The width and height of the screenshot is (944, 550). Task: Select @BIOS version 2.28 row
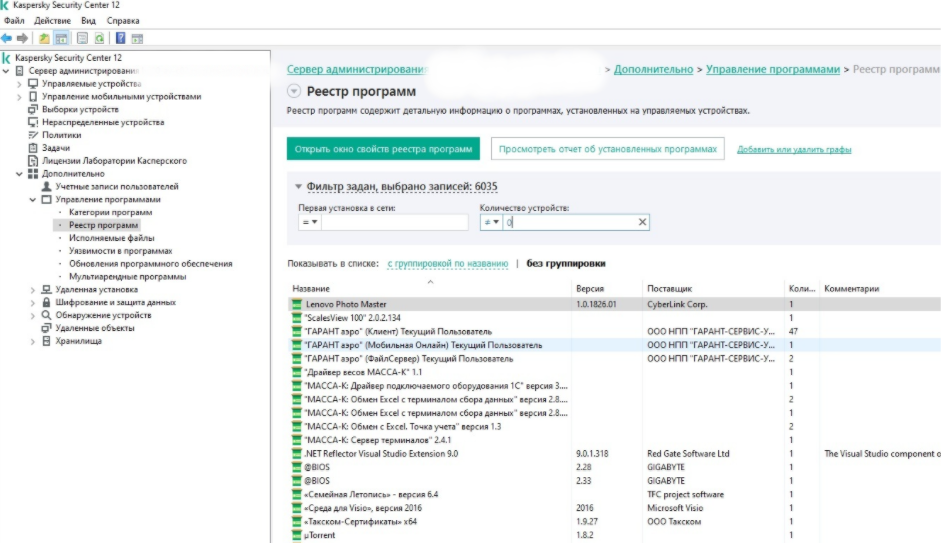[x=614, y=468]
